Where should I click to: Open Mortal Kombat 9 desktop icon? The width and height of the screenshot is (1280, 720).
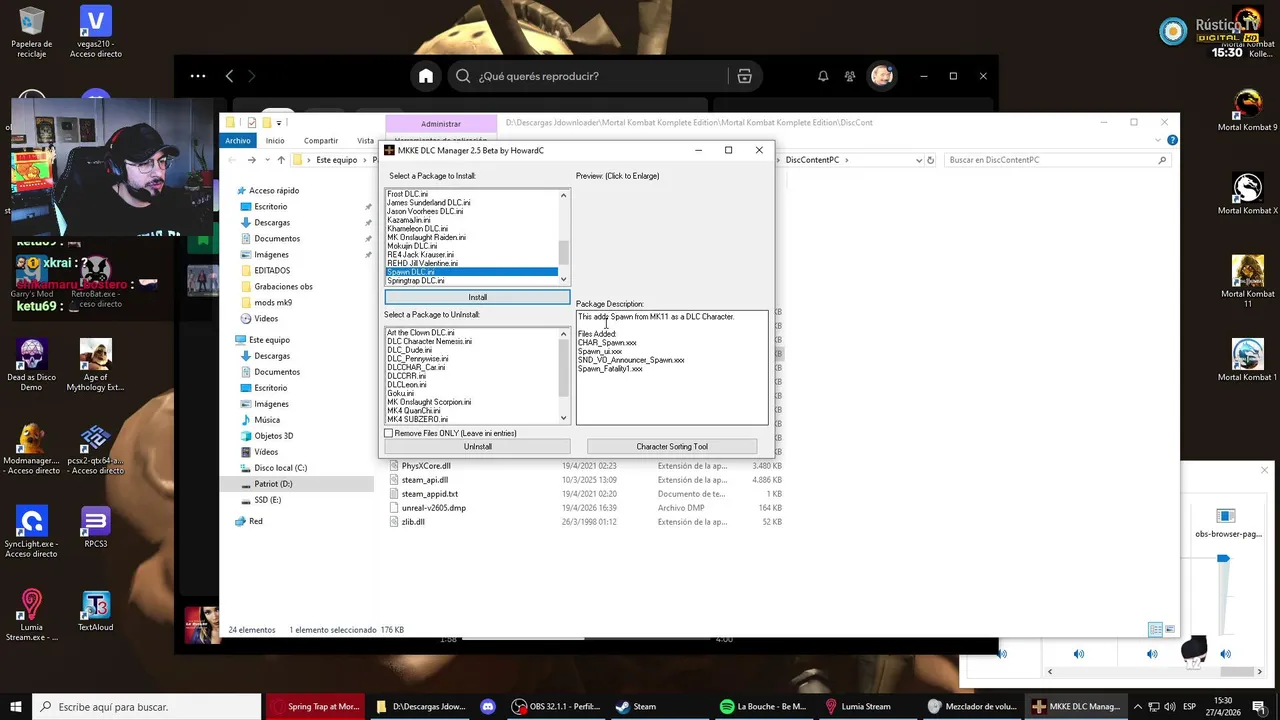1247,110
